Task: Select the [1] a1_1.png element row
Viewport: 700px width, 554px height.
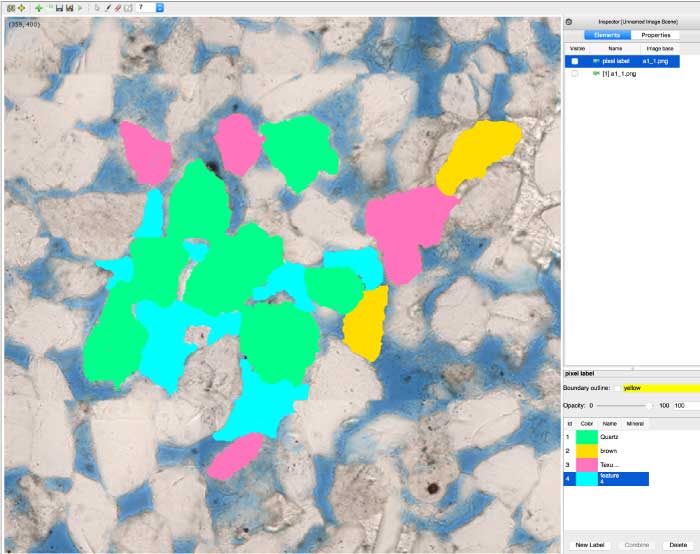Action: pos(622,74)
